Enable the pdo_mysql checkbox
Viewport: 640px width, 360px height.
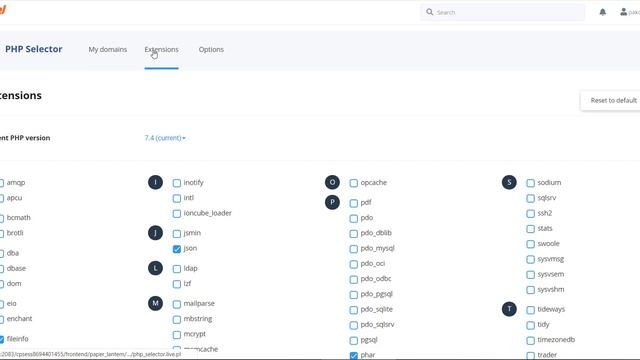coord(353,249)
